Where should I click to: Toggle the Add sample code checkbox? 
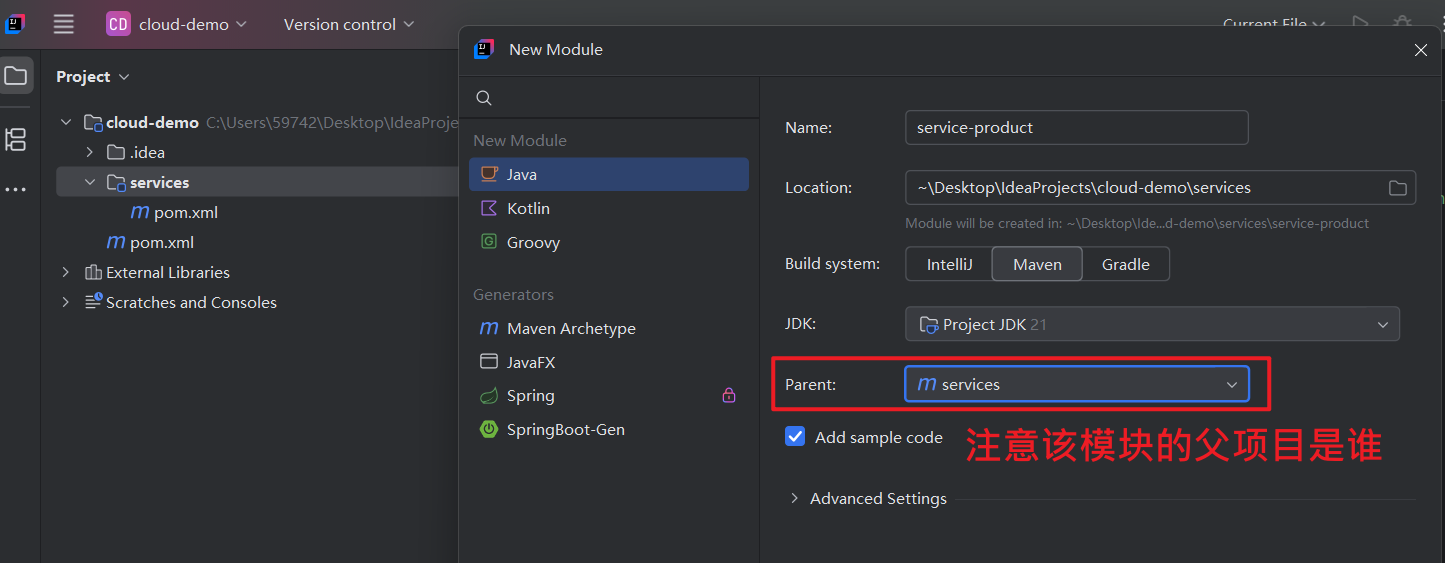(x=795, y=437)
